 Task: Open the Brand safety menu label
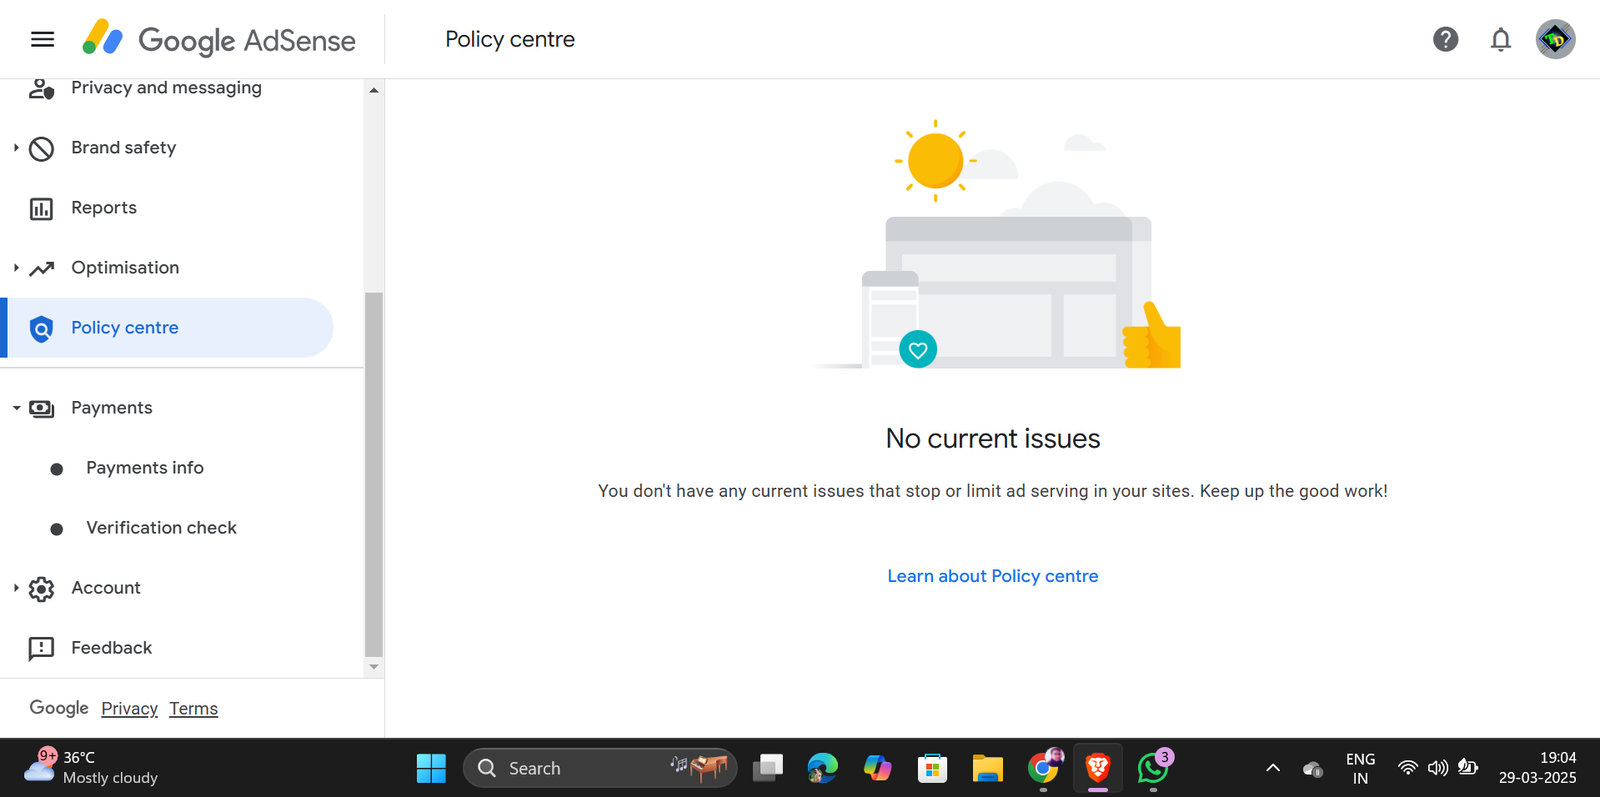123,148
